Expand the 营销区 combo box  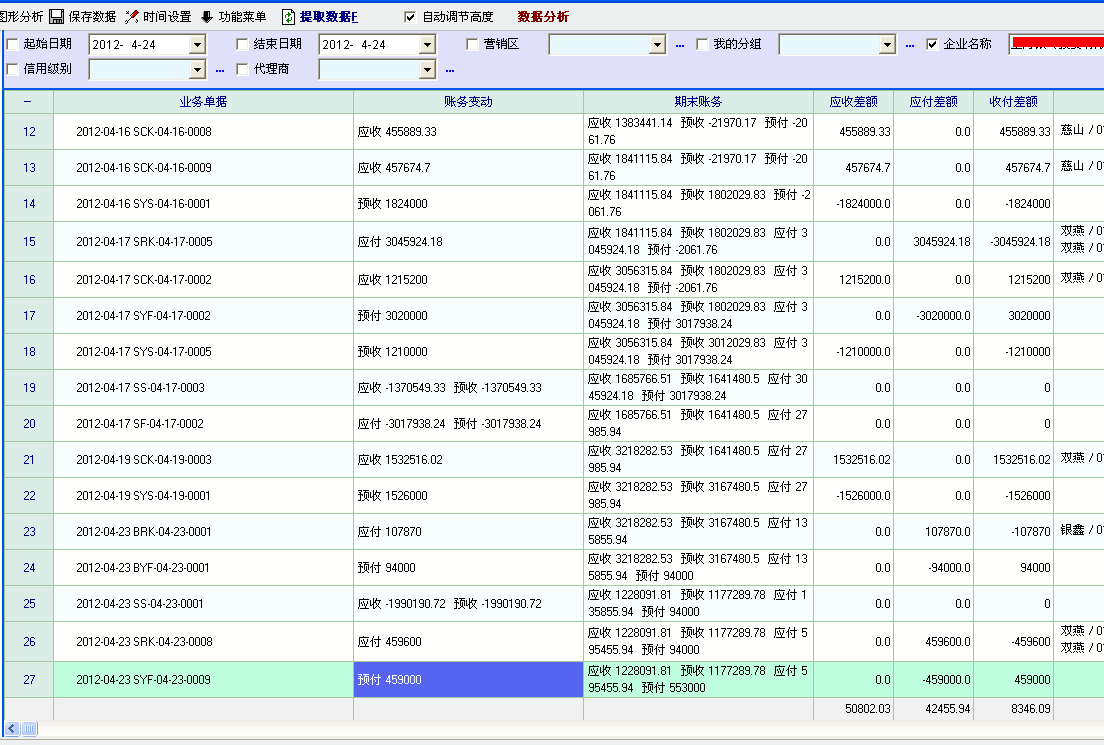(657, 45)
